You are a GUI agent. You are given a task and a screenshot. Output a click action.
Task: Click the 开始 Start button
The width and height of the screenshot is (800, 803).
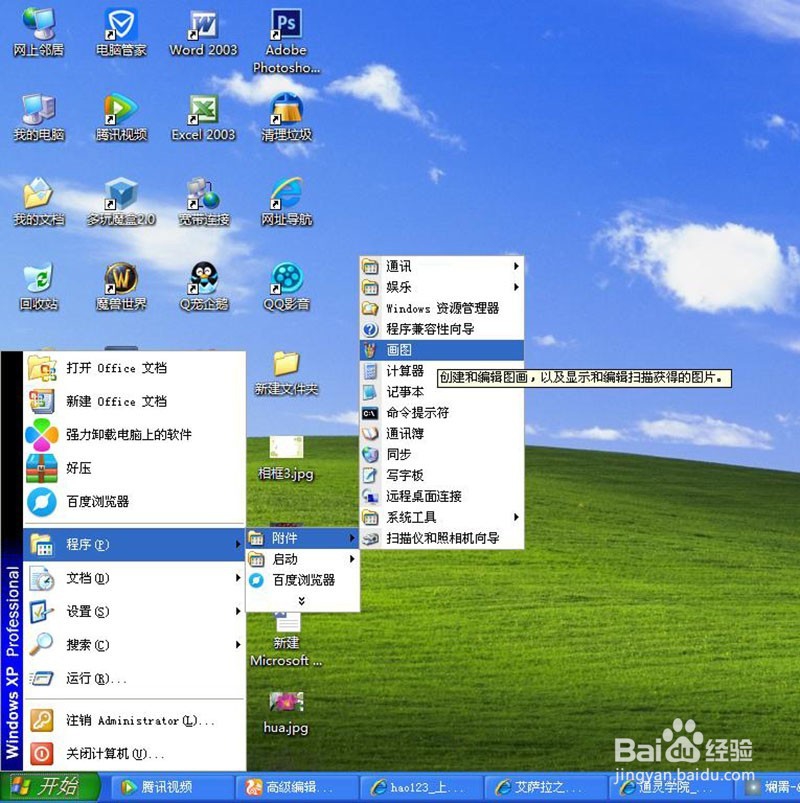50,787
